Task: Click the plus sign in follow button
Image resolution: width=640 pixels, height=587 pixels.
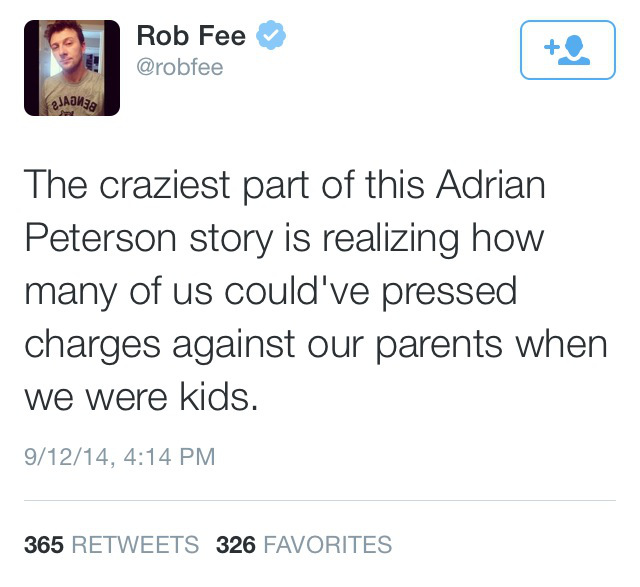Action: click(550, 46)
